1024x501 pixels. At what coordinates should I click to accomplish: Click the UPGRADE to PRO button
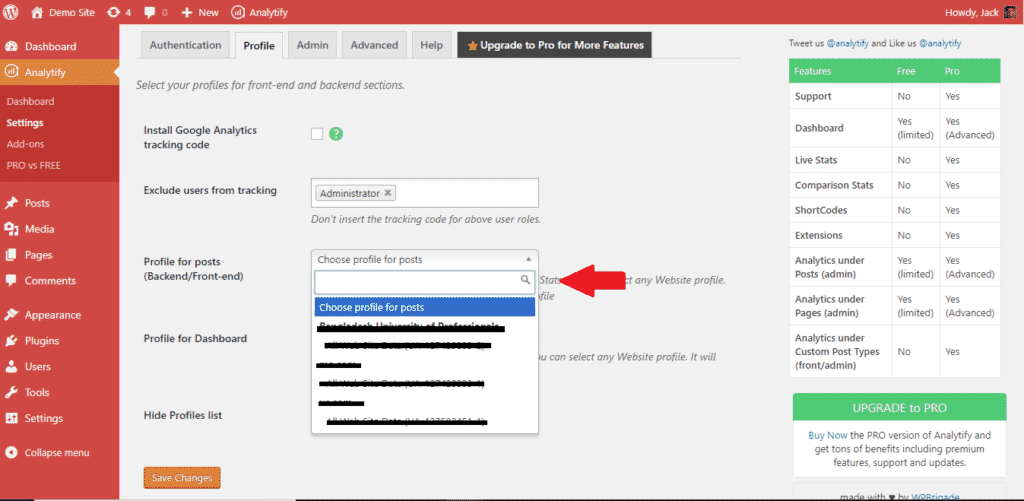899,408
